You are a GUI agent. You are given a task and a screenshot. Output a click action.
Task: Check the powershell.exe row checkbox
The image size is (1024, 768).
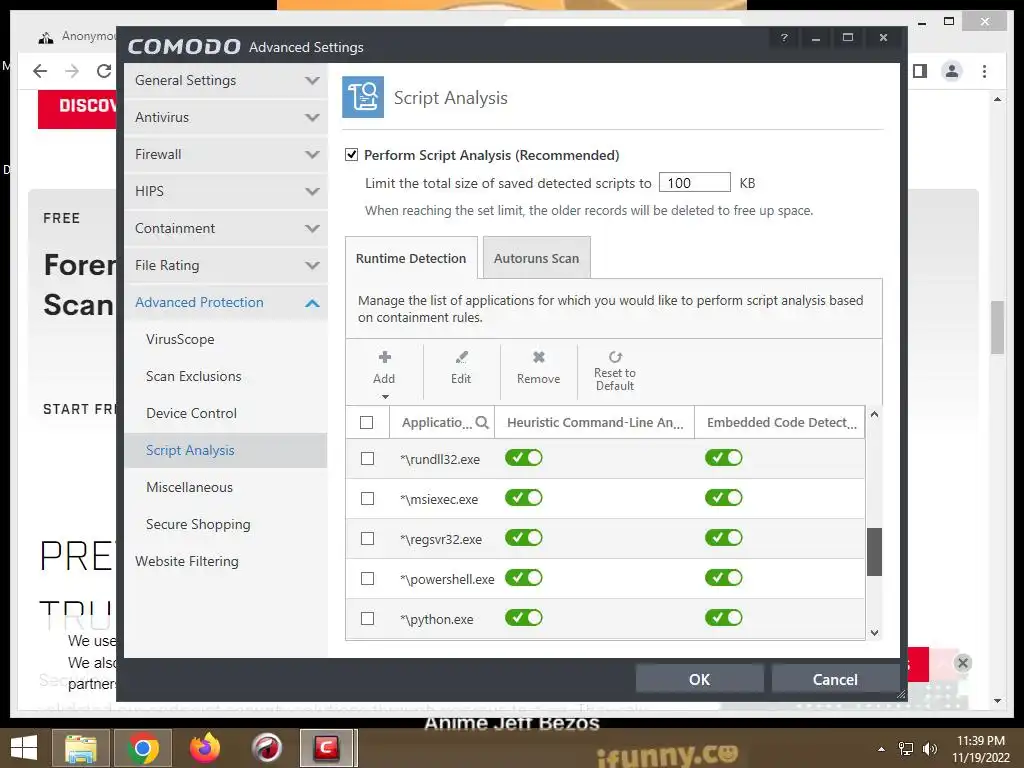coord(368,579)
